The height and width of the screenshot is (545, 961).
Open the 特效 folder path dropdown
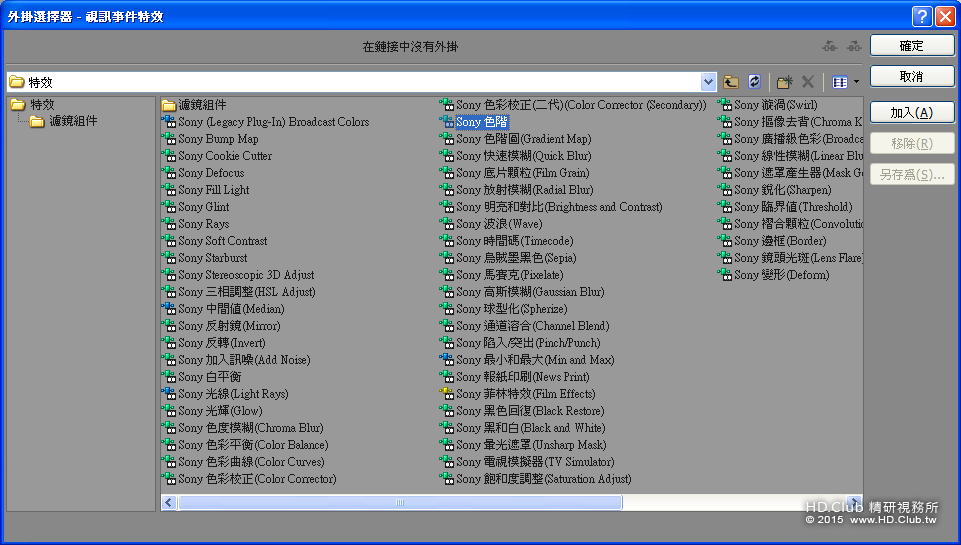(x=708, y=82)
